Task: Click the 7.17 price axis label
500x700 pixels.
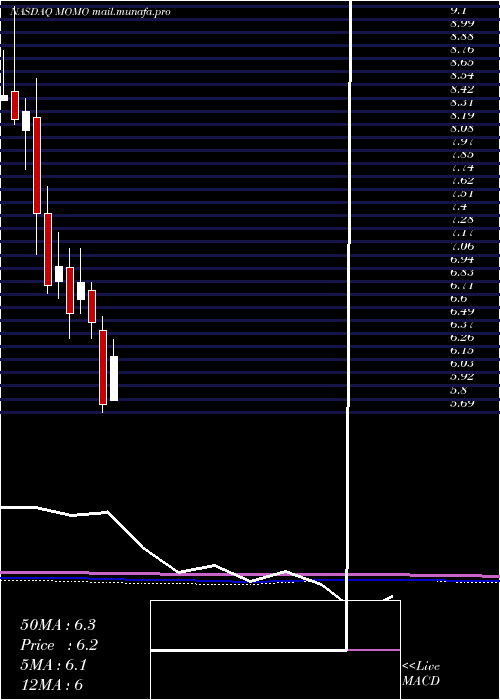Action: tap(462, 233)
